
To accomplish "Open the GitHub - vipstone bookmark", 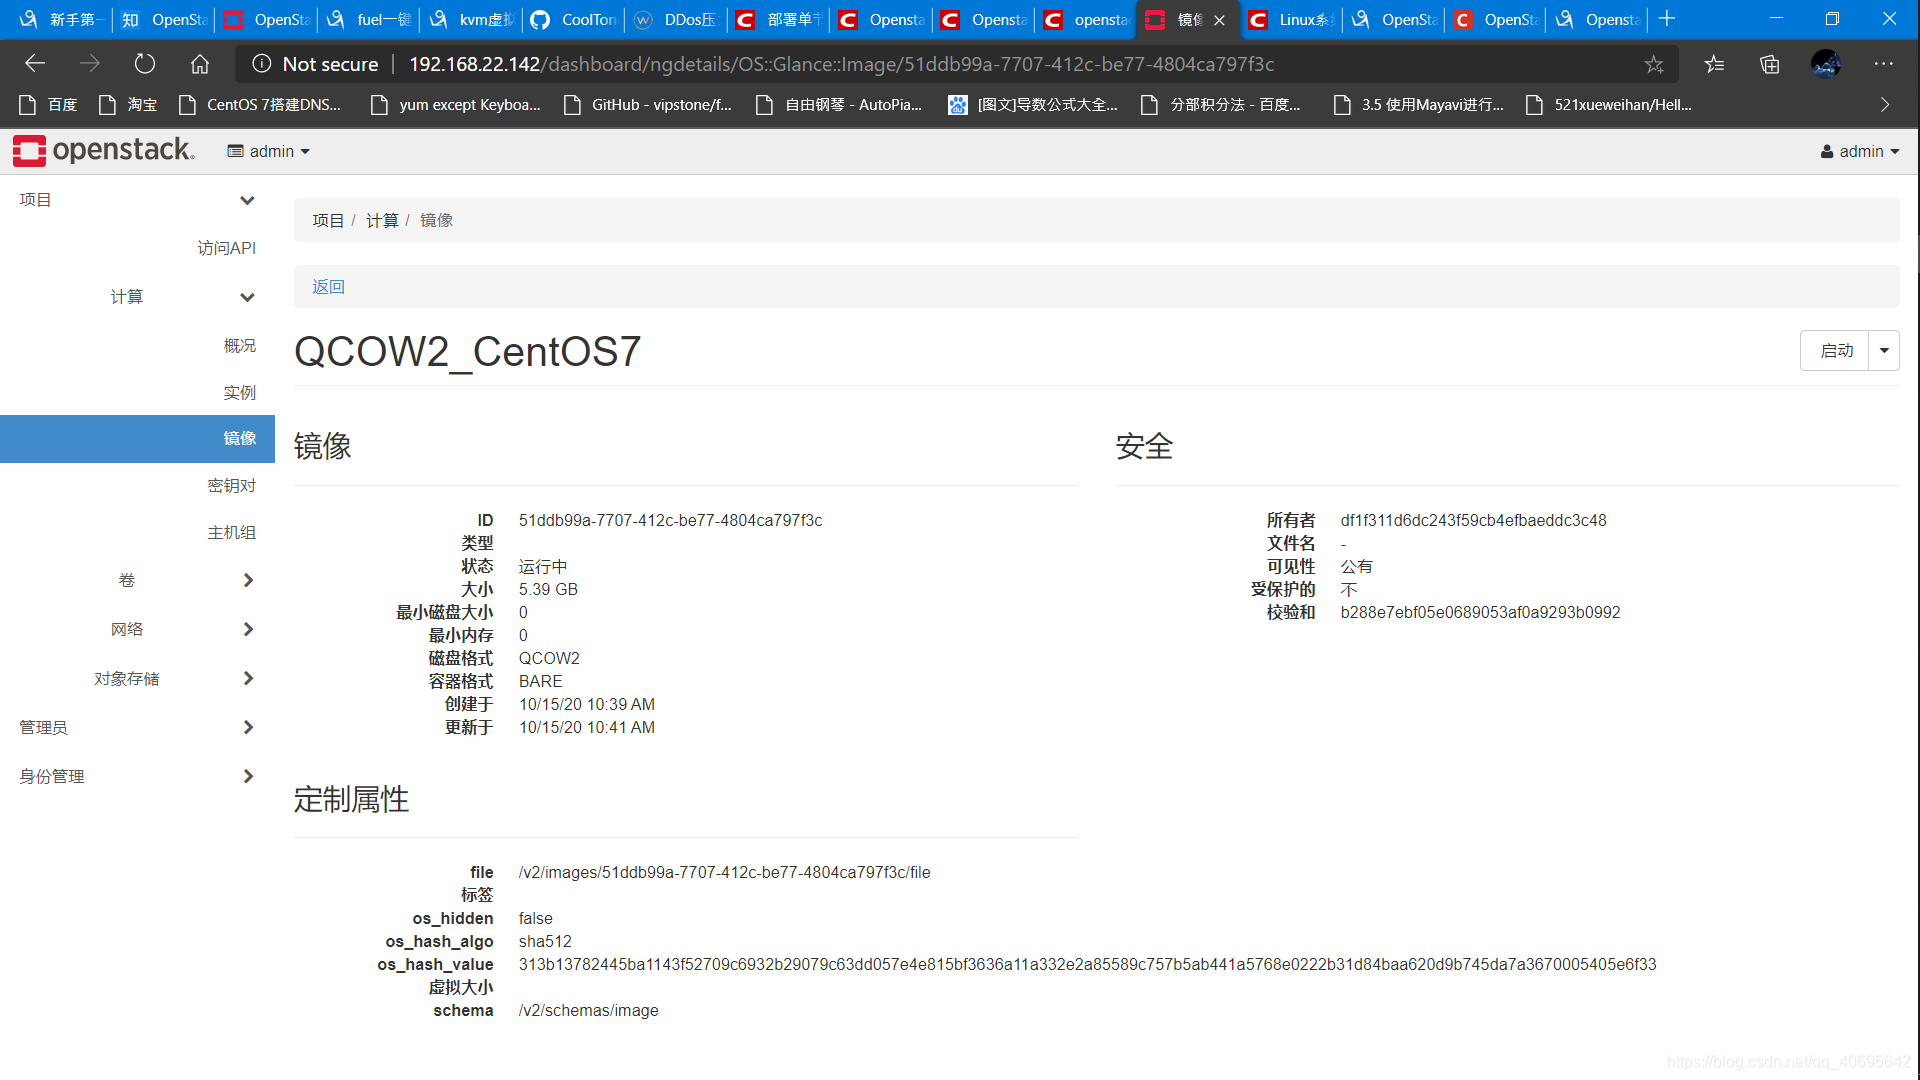I will click(x=647, y=104).
